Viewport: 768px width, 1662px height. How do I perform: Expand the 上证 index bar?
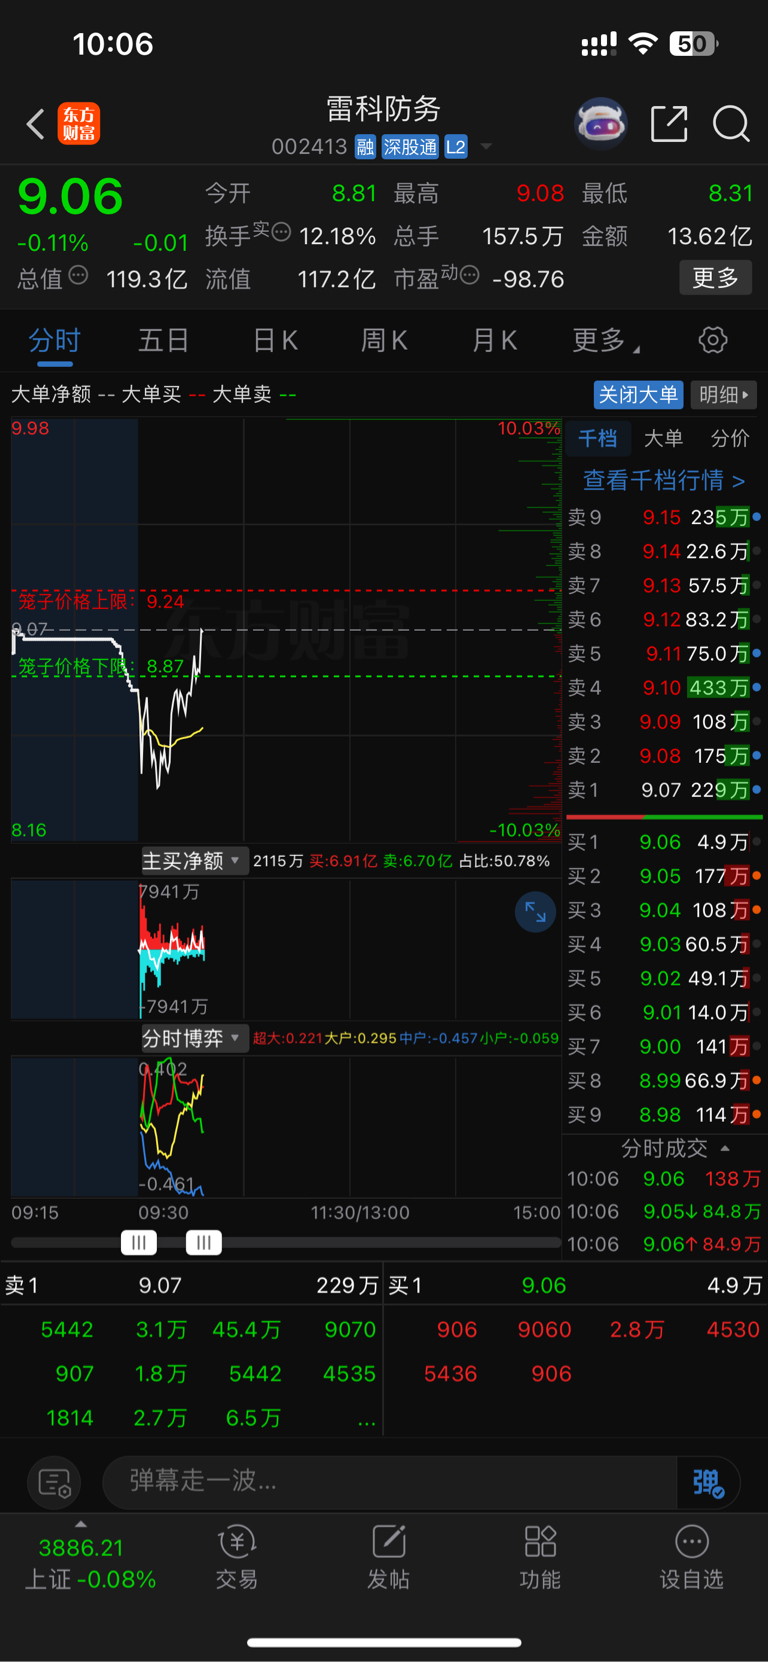pos(81,1524)
